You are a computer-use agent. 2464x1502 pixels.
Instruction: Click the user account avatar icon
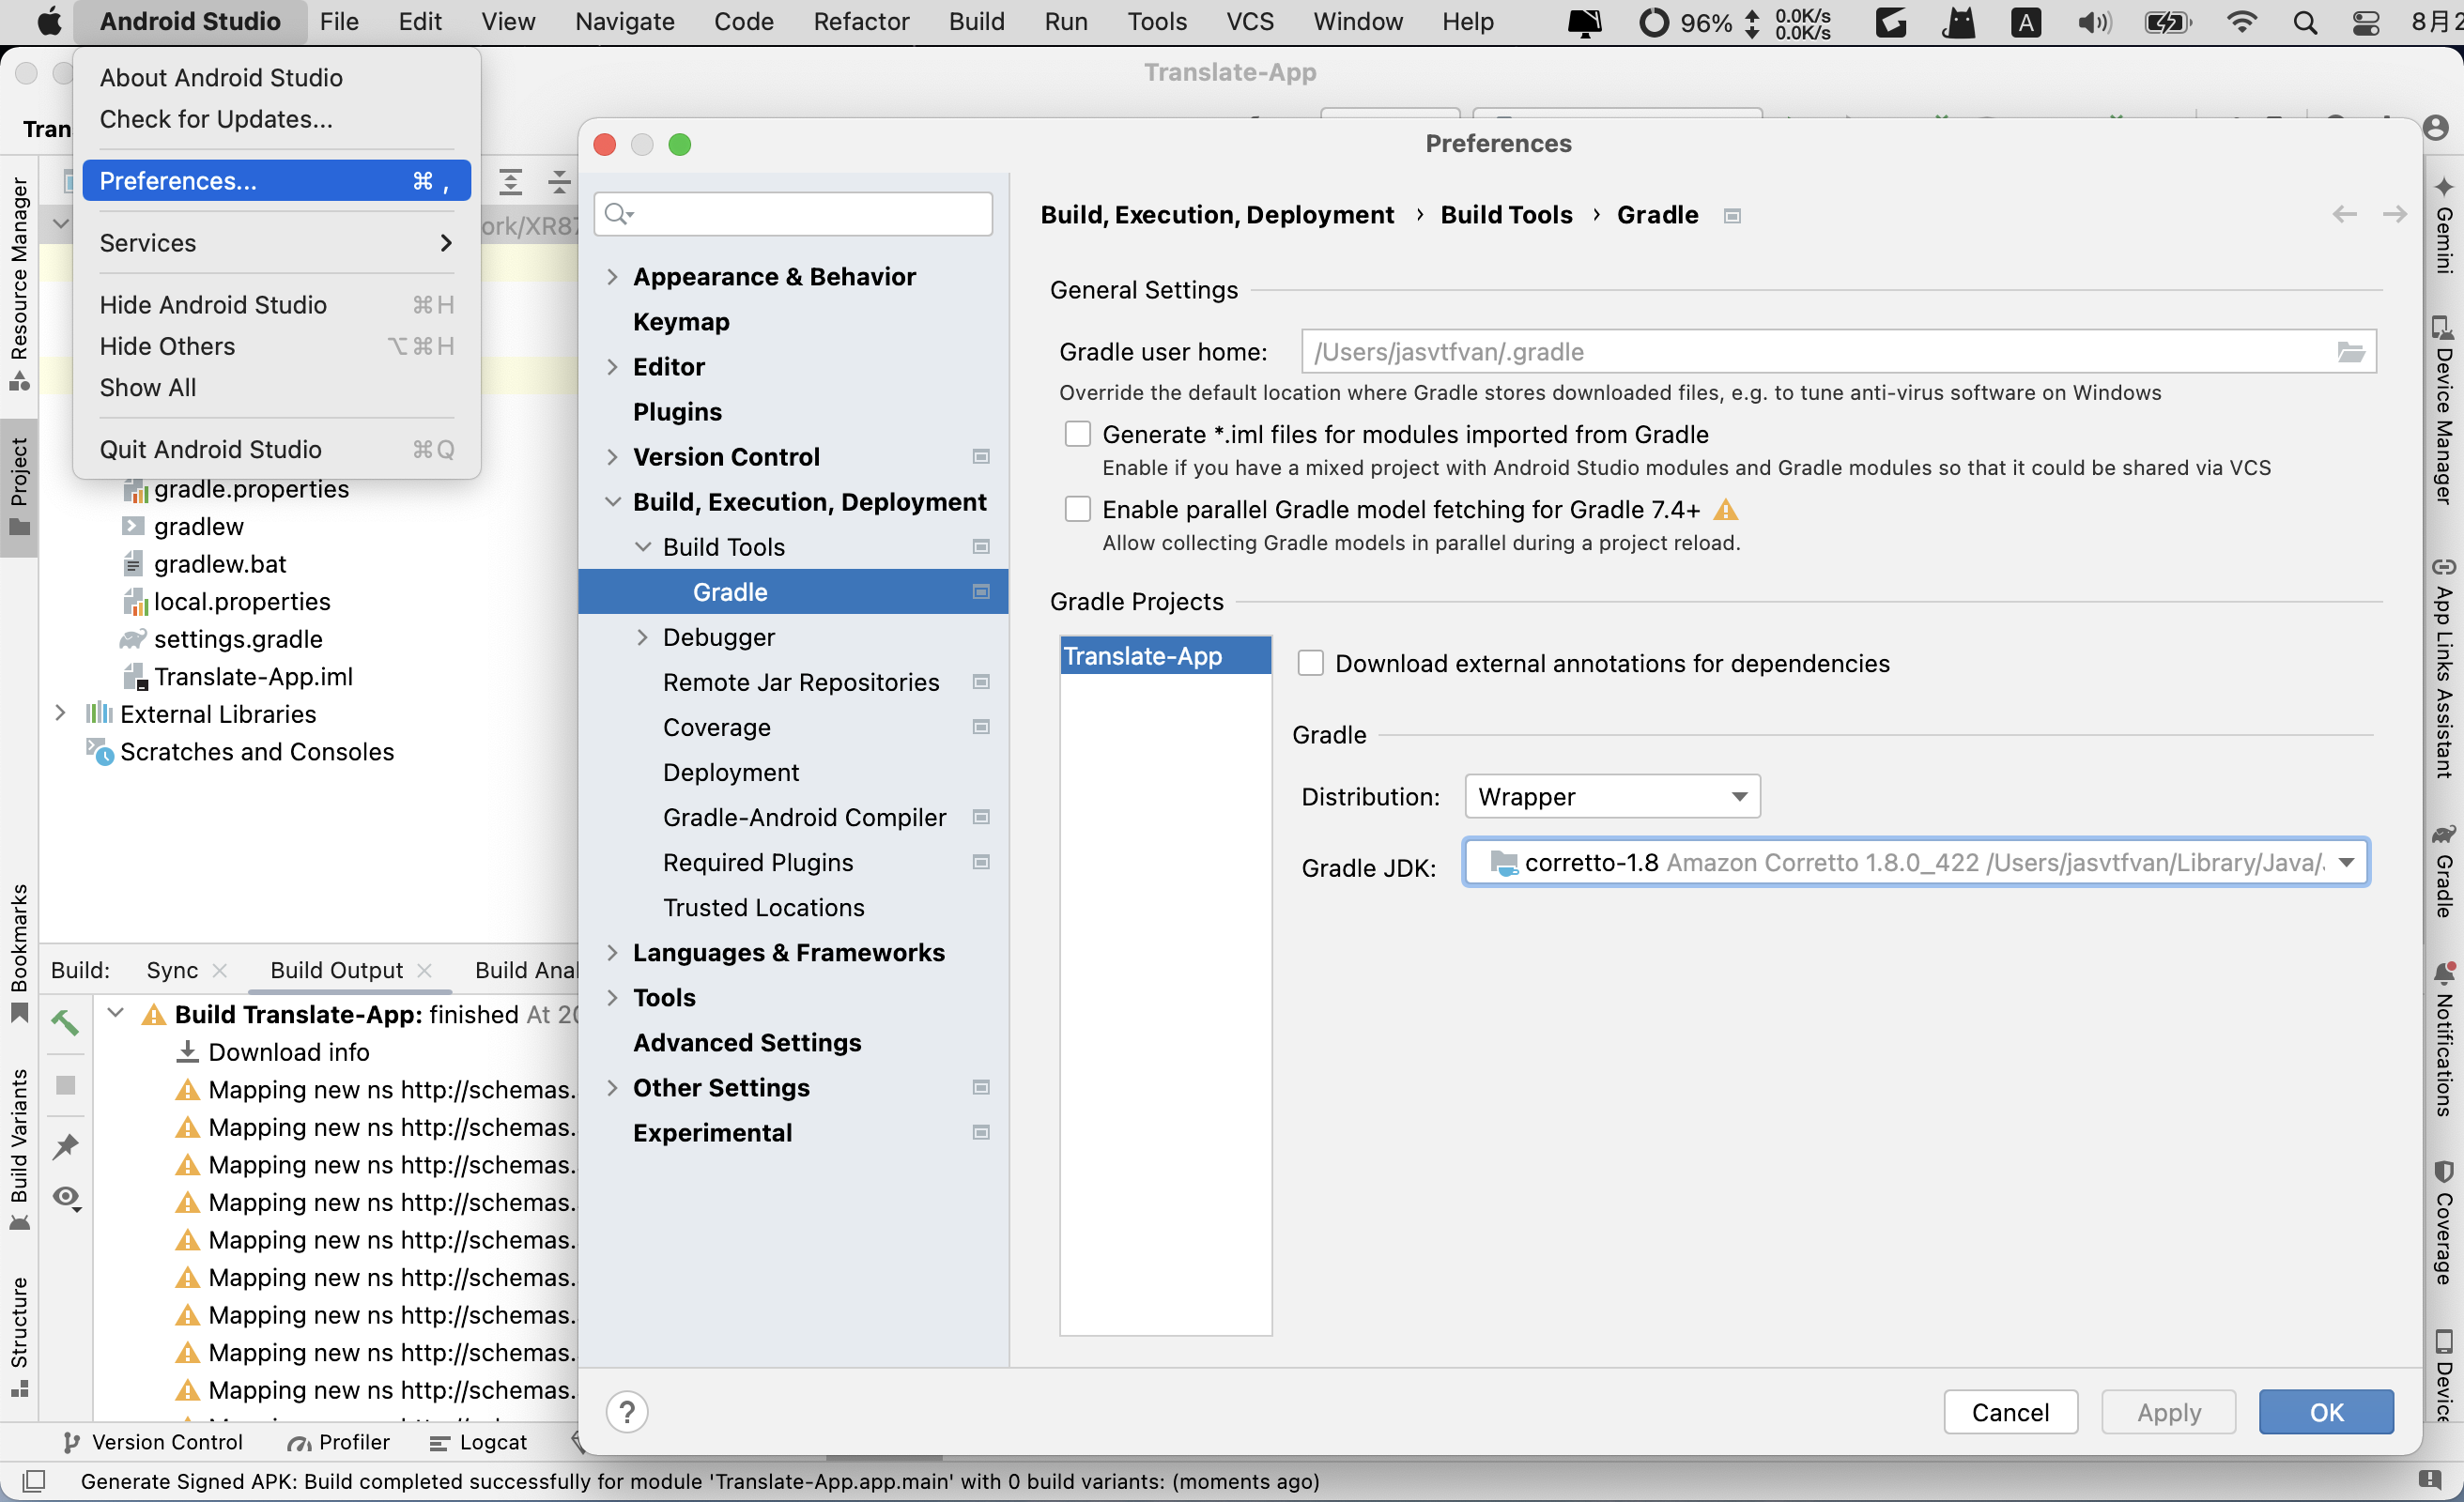tap(2436, 128)
